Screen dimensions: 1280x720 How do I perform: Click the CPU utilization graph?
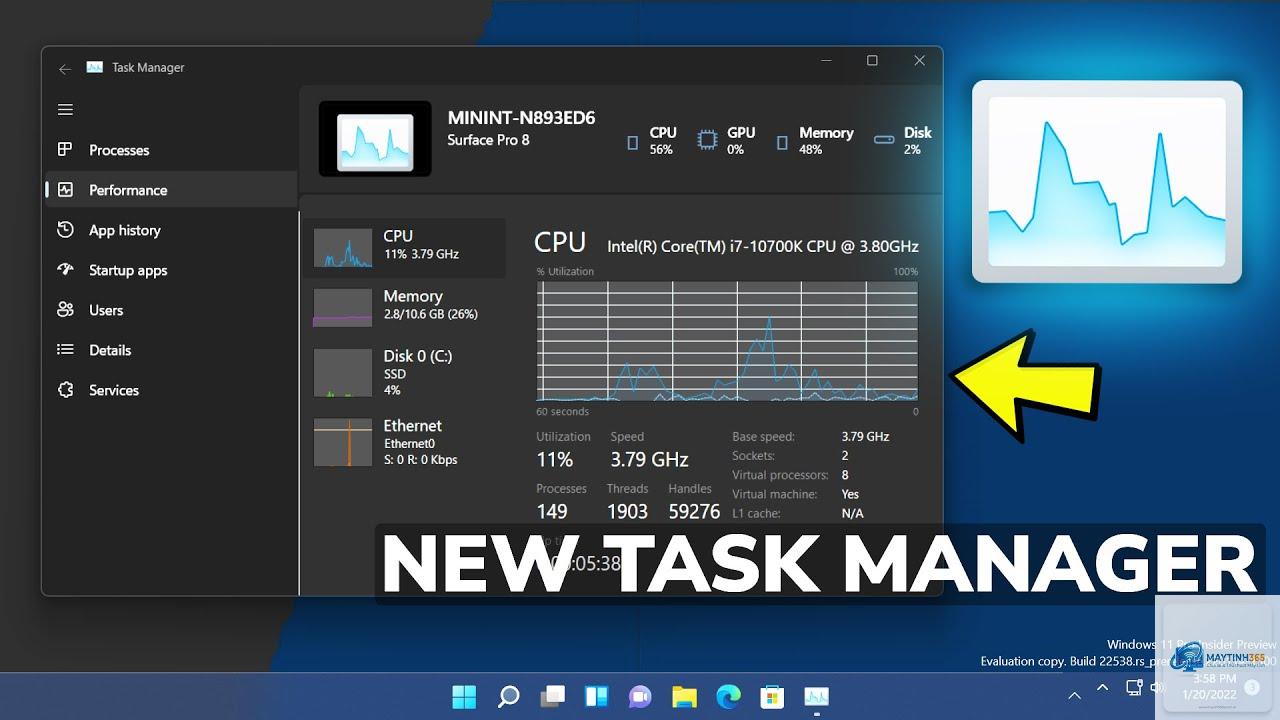pyautogui.click(x=727, y=341)
